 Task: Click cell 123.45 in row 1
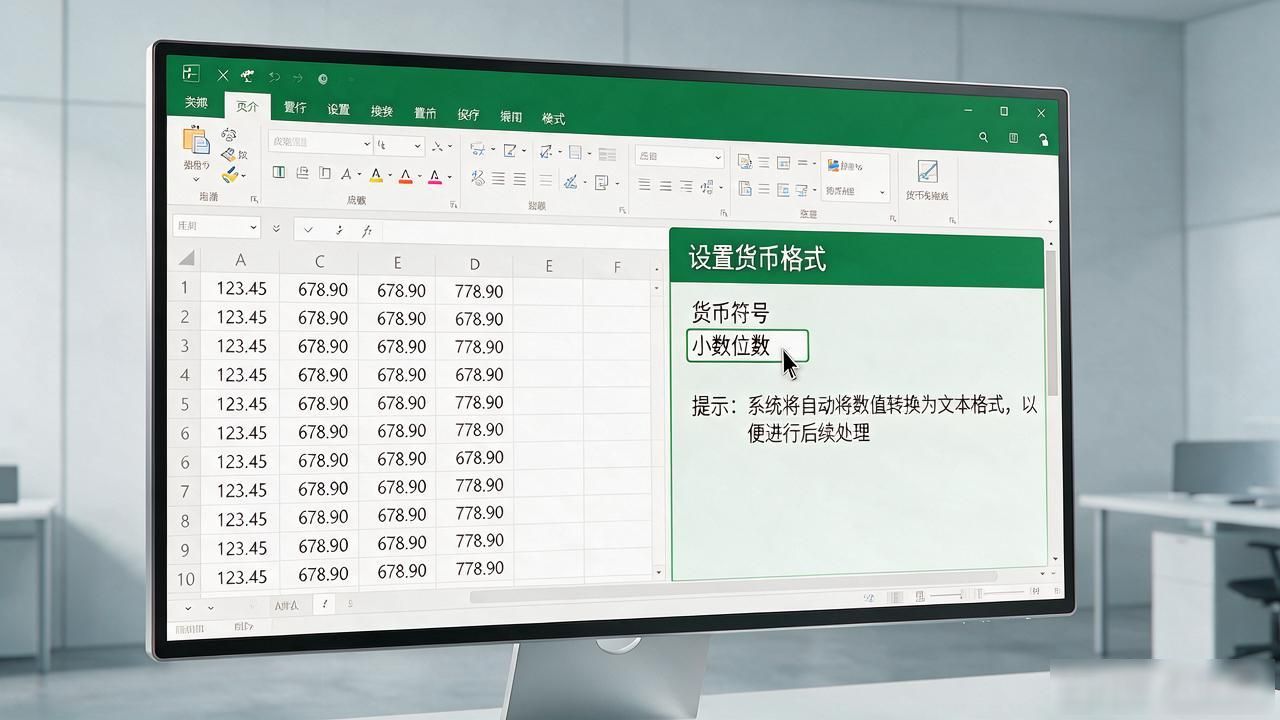241,289
